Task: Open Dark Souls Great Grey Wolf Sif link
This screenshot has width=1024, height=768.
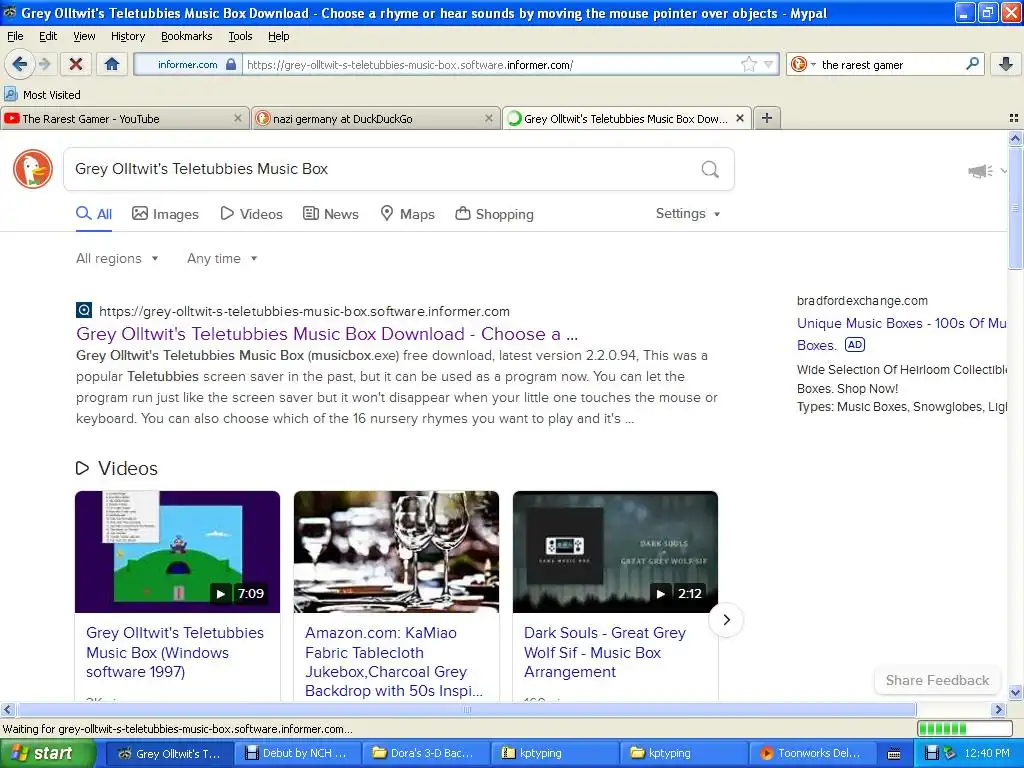Action: tap(605, 652)
